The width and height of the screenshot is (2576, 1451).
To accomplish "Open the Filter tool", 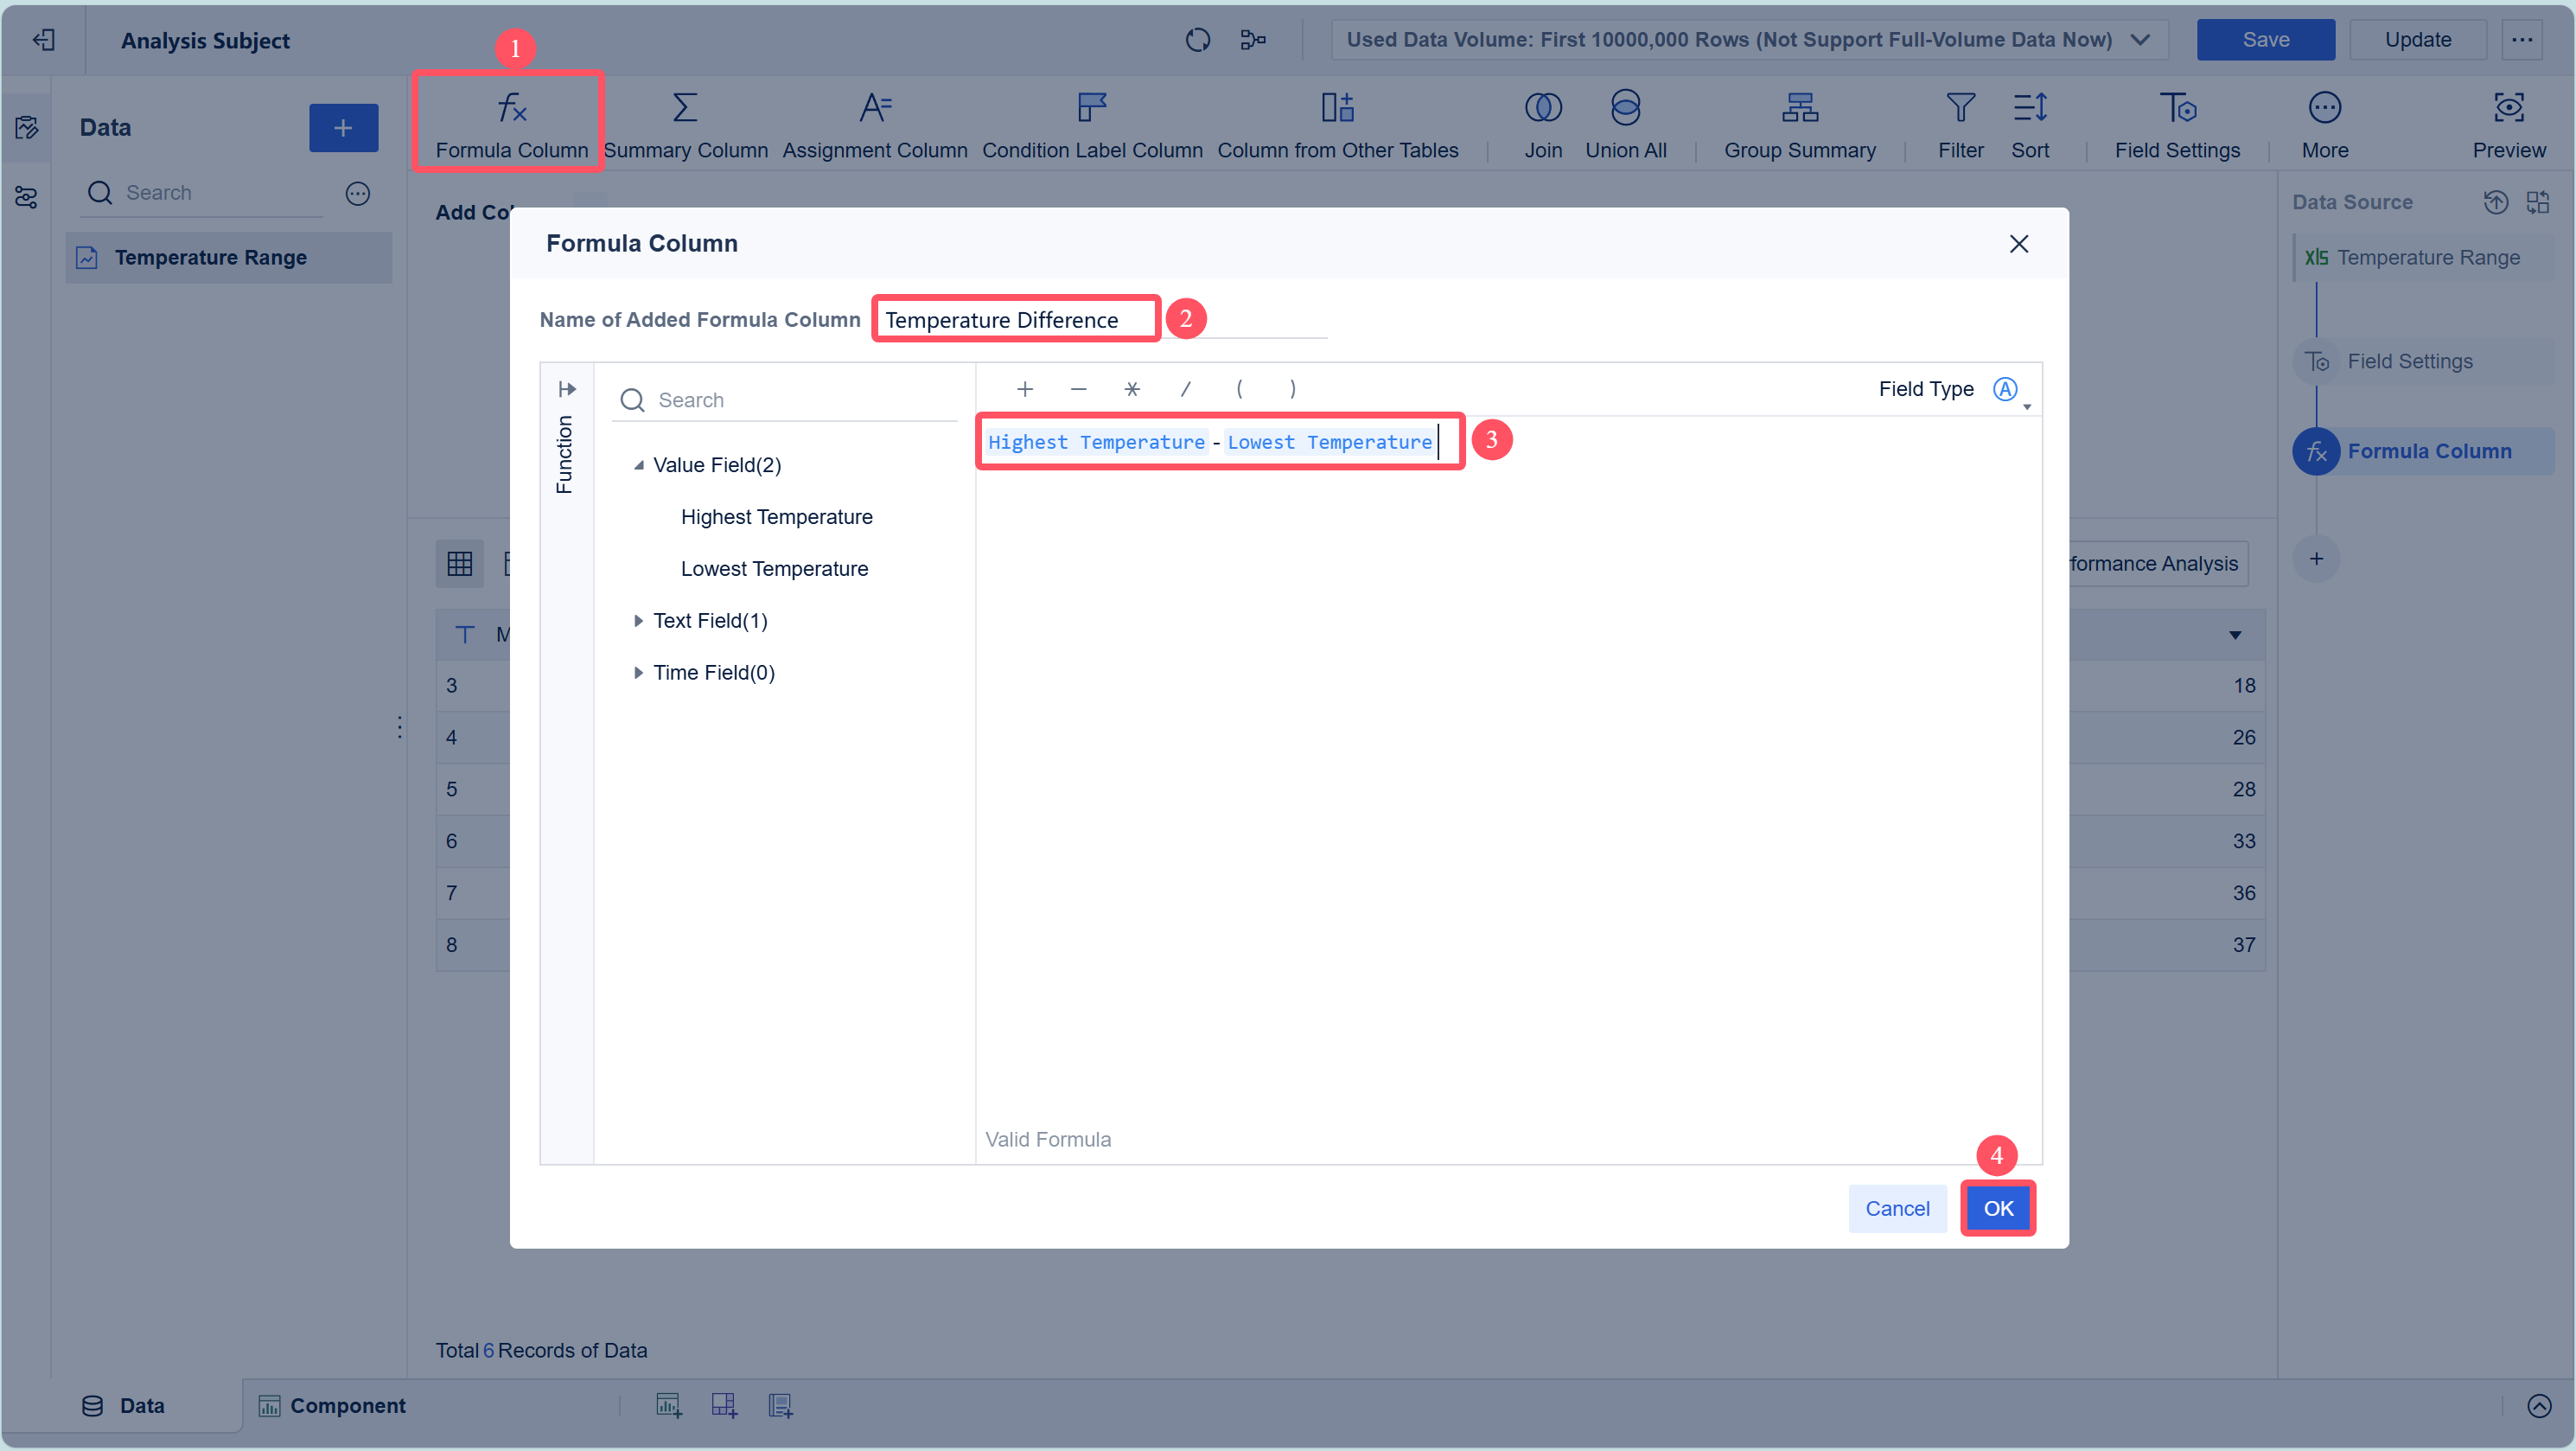I will (1960, 124).
